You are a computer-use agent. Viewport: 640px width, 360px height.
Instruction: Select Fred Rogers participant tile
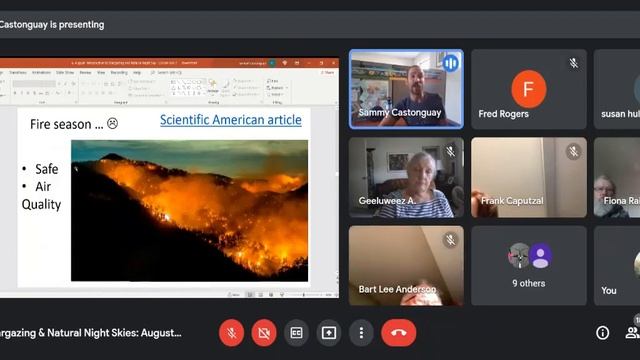click(529, 89)
